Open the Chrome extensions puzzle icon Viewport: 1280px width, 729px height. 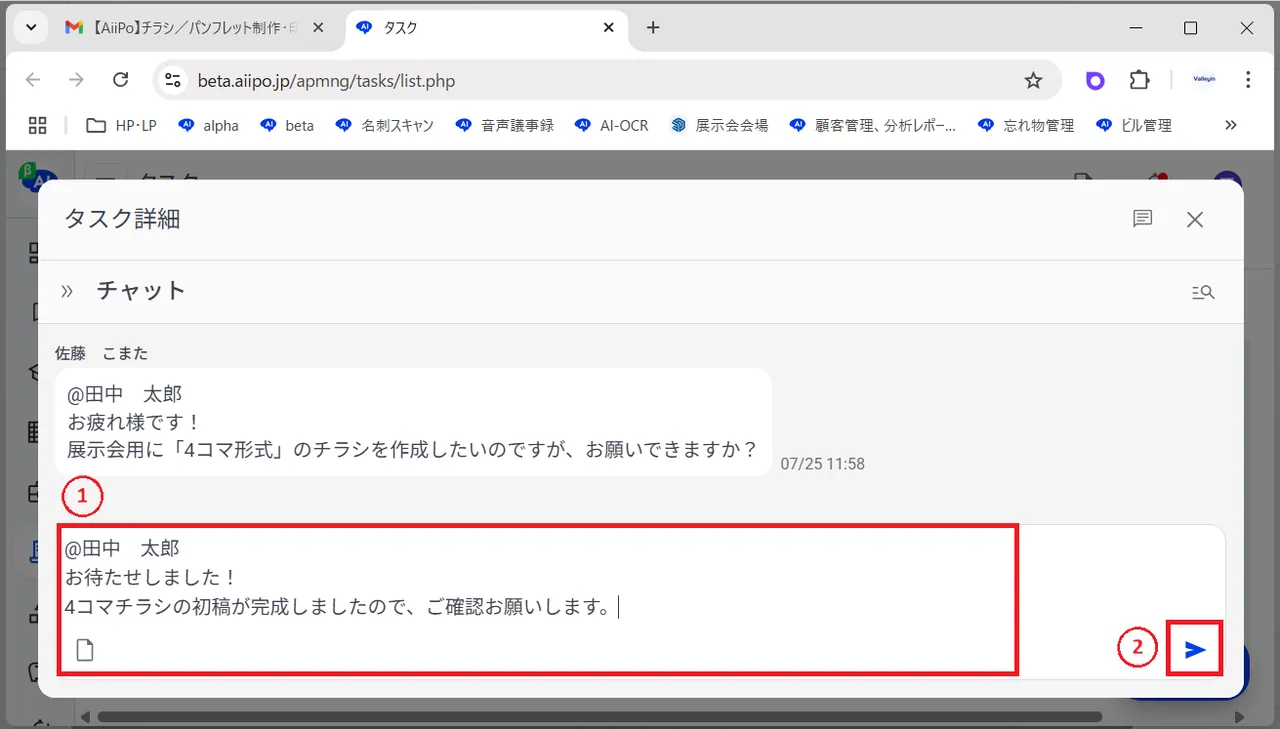(1139, 80)
